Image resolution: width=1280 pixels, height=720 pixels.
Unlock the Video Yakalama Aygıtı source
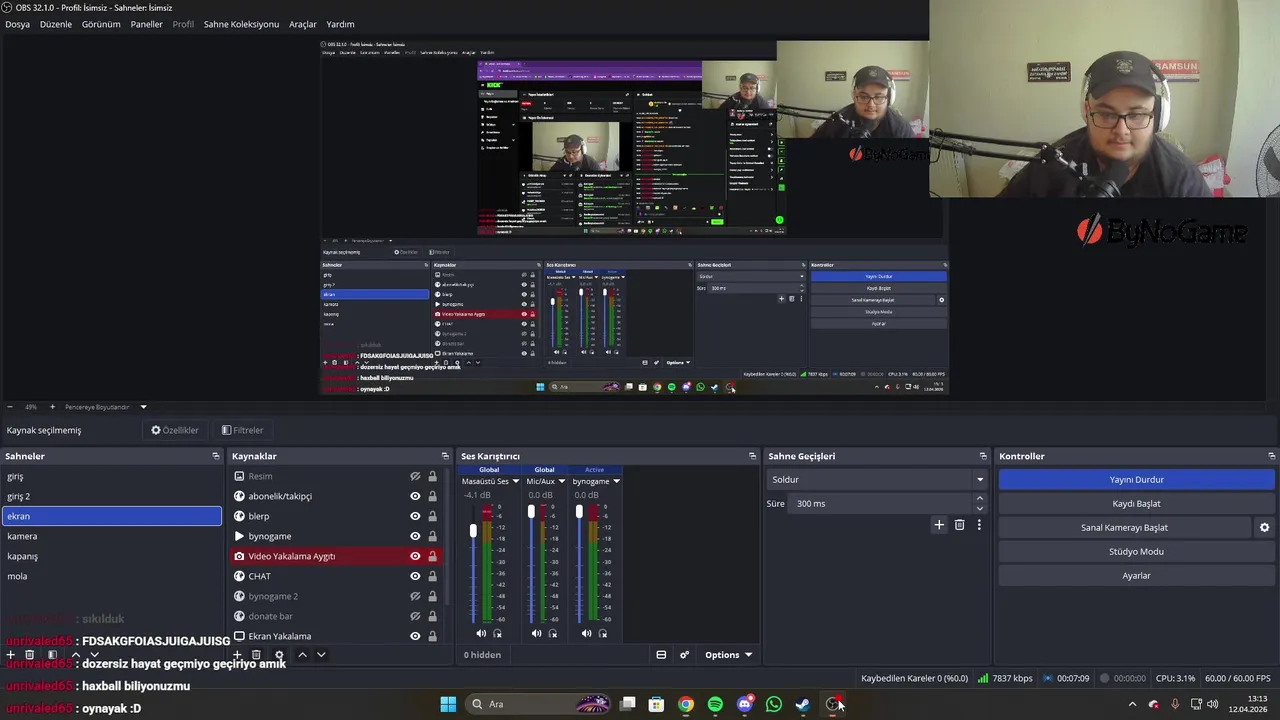click(x=432, y=556)
